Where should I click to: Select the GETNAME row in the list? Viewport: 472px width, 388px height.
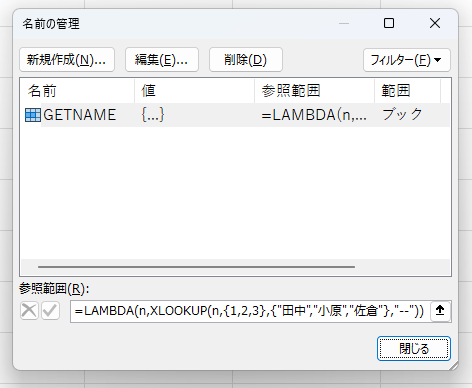[x=235, y=115]
